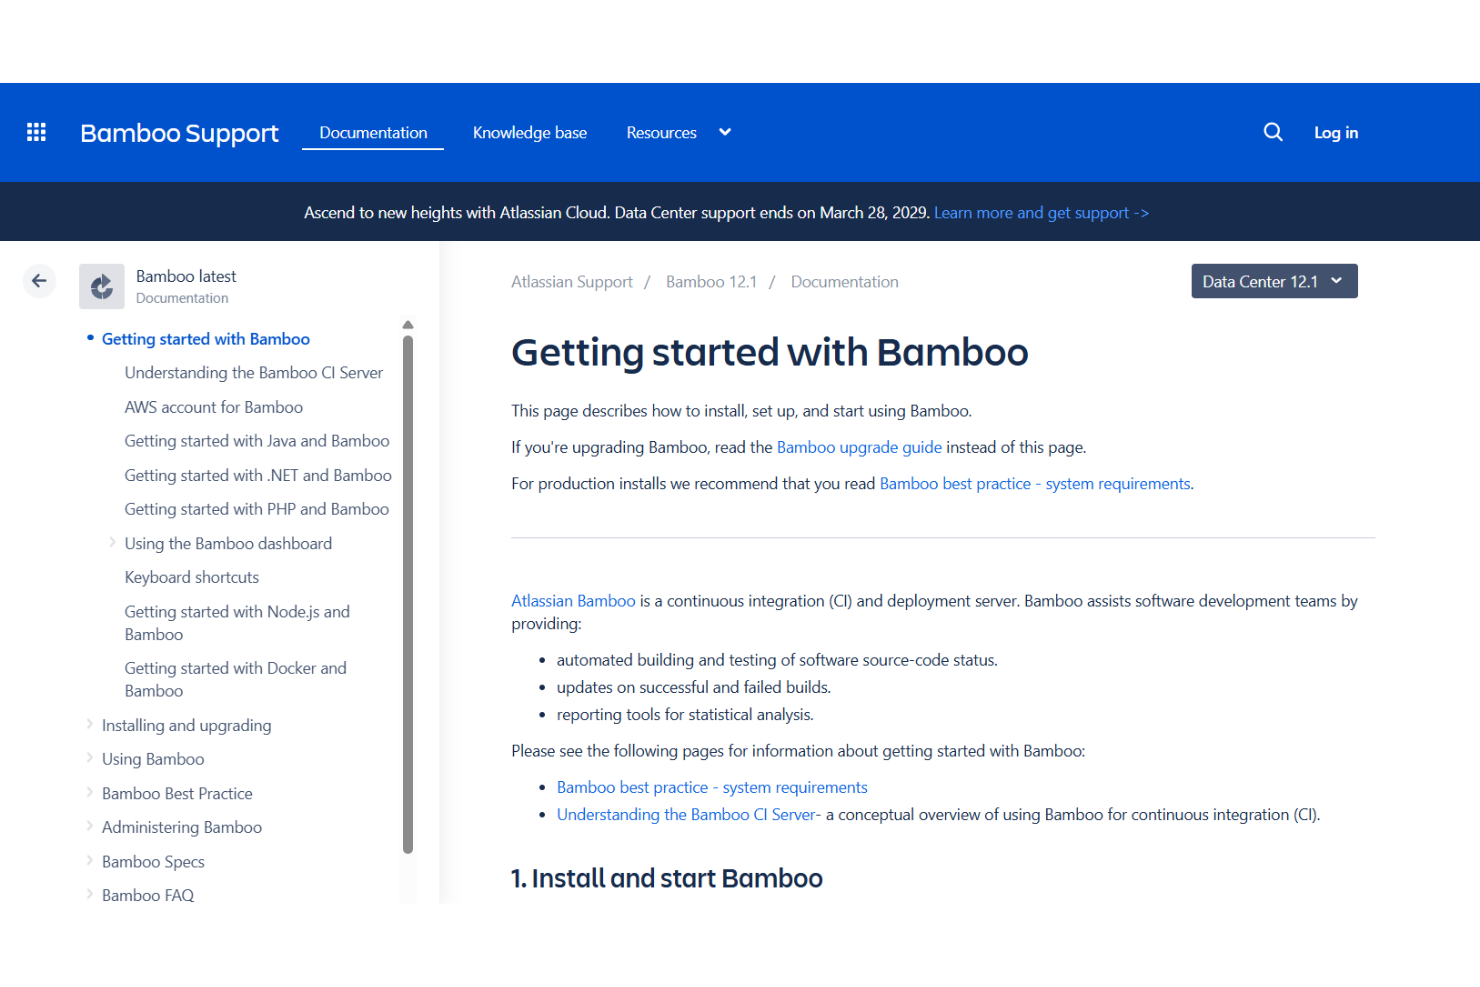This screenshot has width=1480, height=987.
Task: Open the Resources dropdown chevron
Action: [x=725, y=132]
